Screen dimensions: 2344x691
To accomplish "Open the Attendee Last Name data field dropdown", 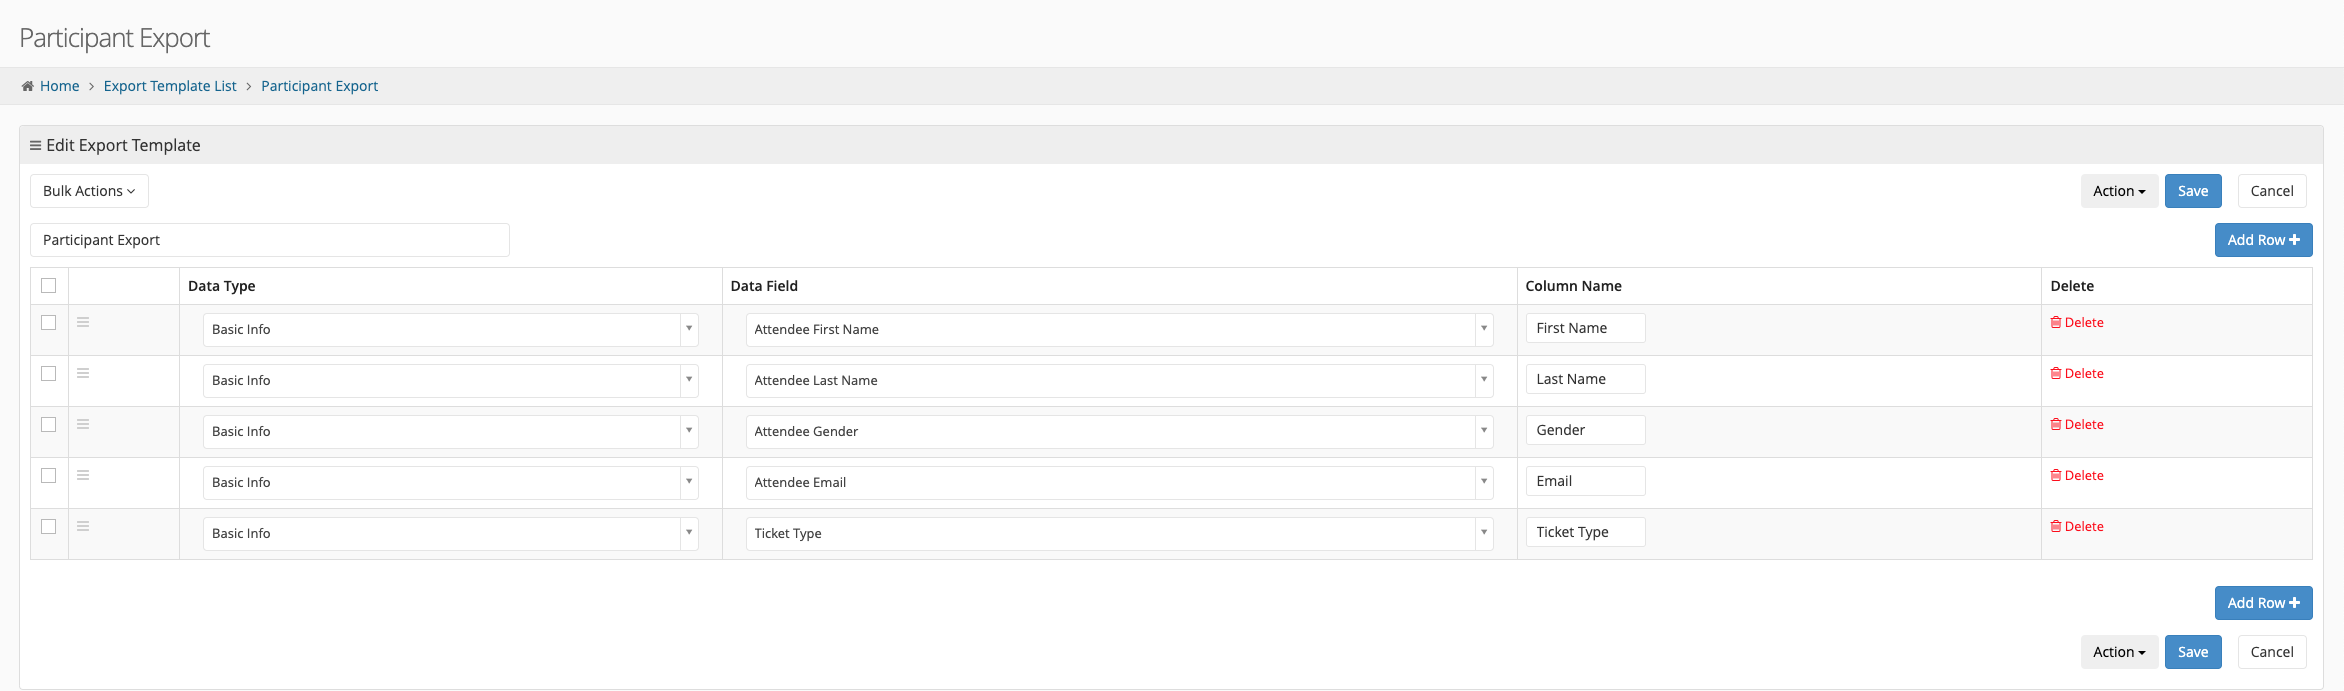I will point(1119,380).
